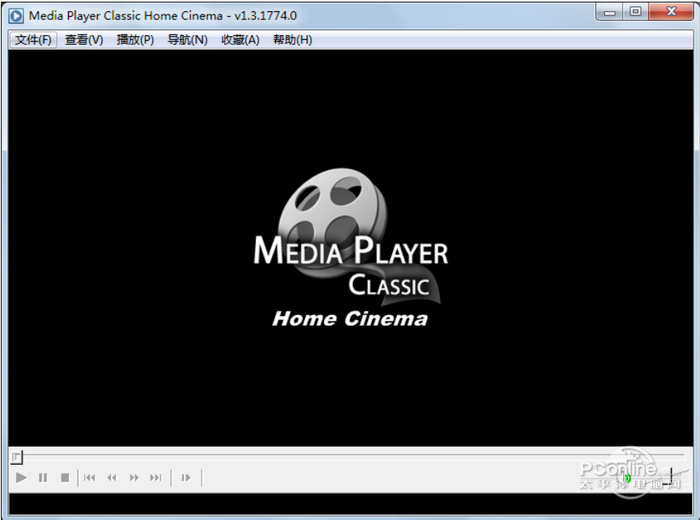Click the fast-forward (increase speed) icon
The height and width of the screenshot is (520, 700).
(x=134, y=478)
